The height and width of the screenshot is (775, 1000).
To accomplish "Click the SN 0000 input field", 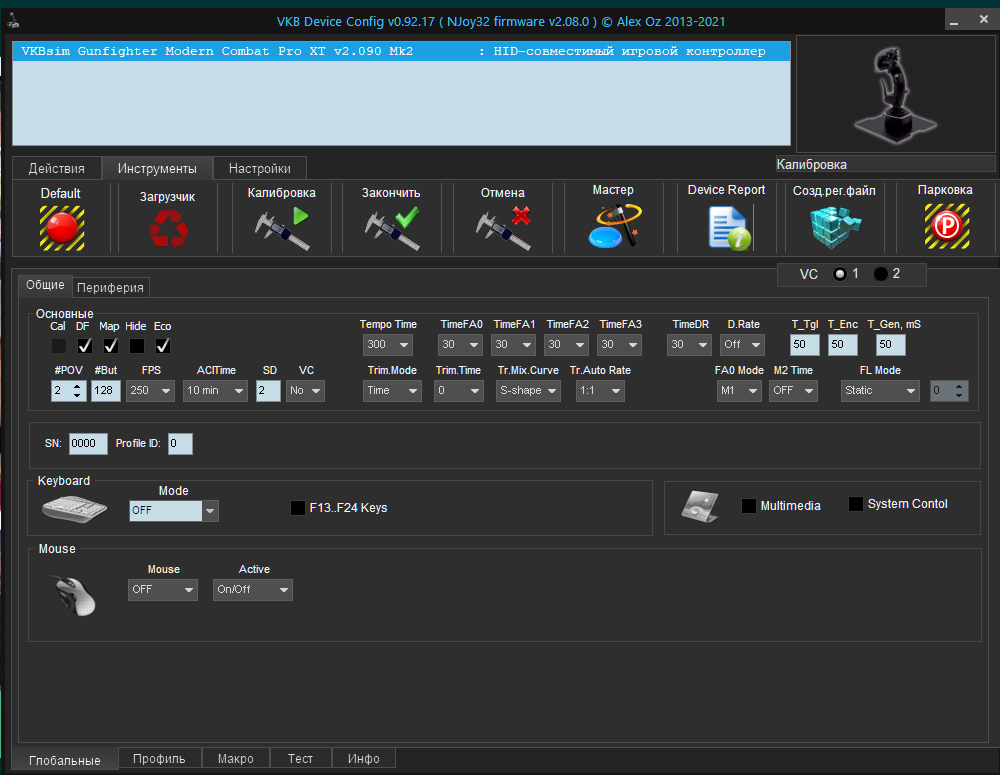I will 88,443.
